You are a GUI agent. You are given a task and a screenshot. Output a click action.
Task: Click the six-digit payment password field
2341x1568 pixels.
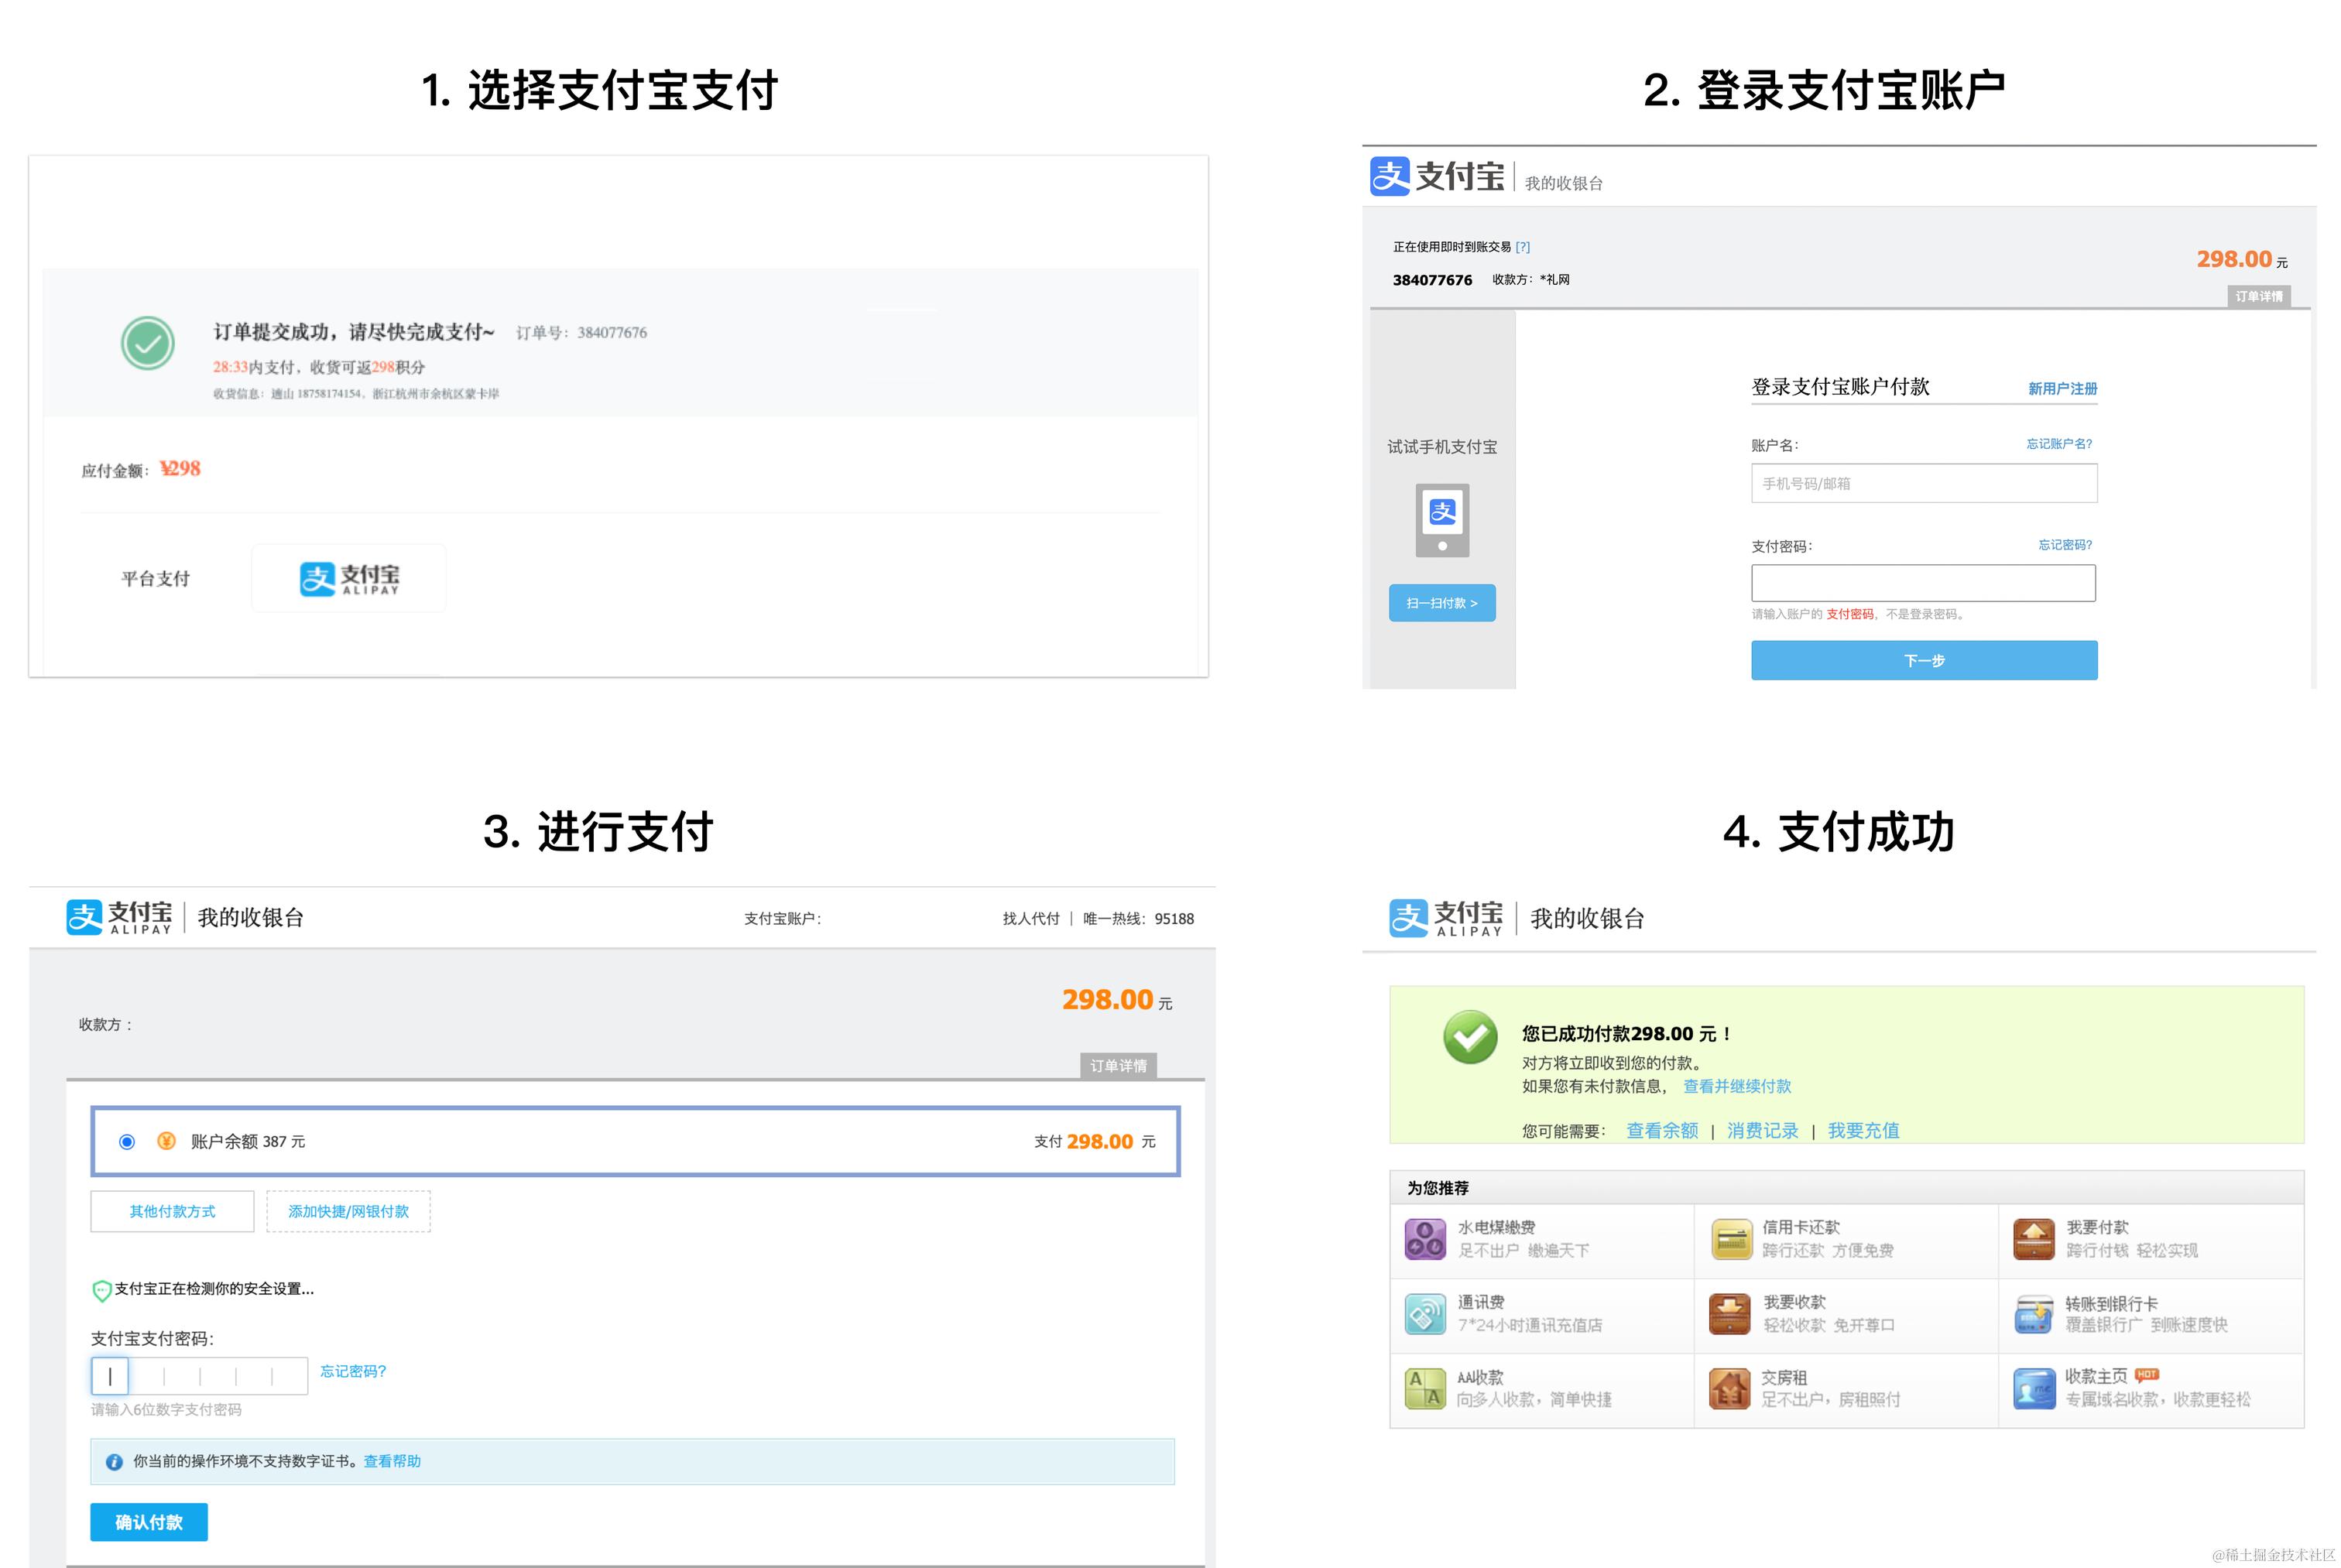[x=199, y=1376]
